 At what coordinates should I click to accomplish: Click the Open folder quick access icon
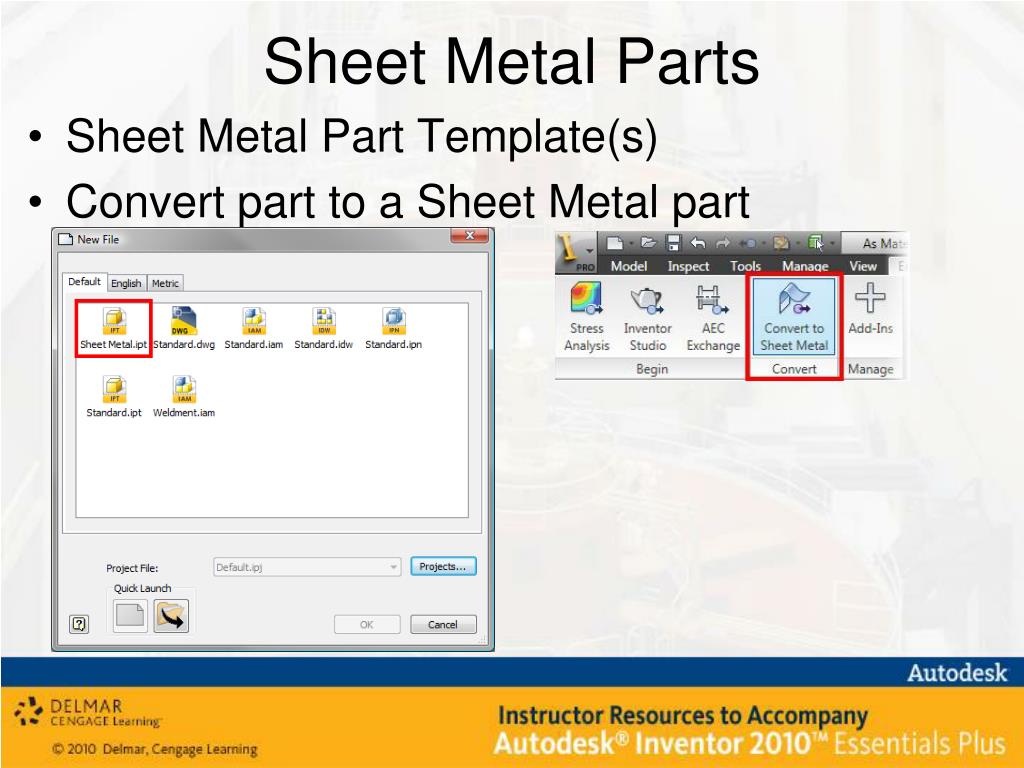click(x=648, y=244)
